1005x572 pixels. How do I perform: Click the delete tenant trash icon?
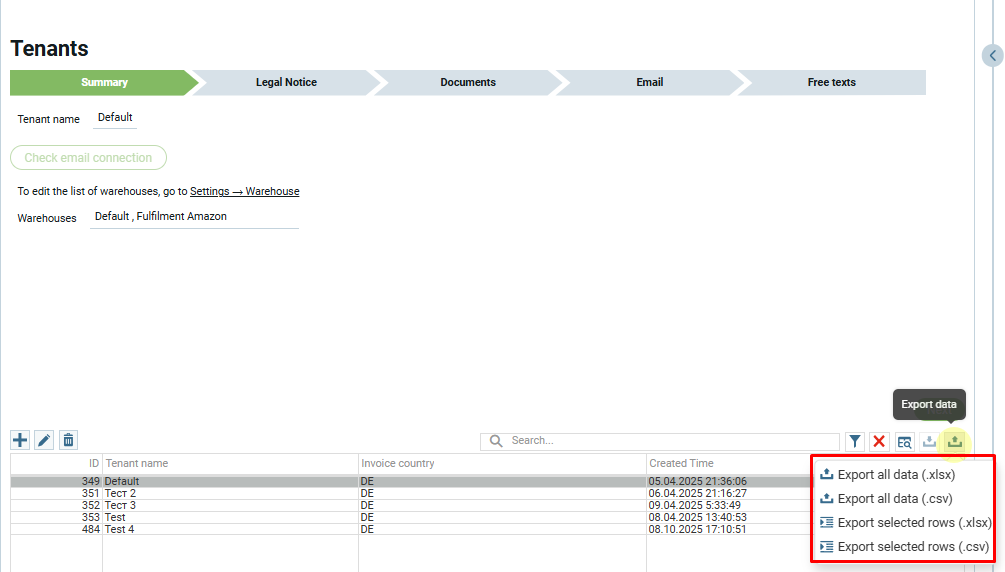pos(68,440)
